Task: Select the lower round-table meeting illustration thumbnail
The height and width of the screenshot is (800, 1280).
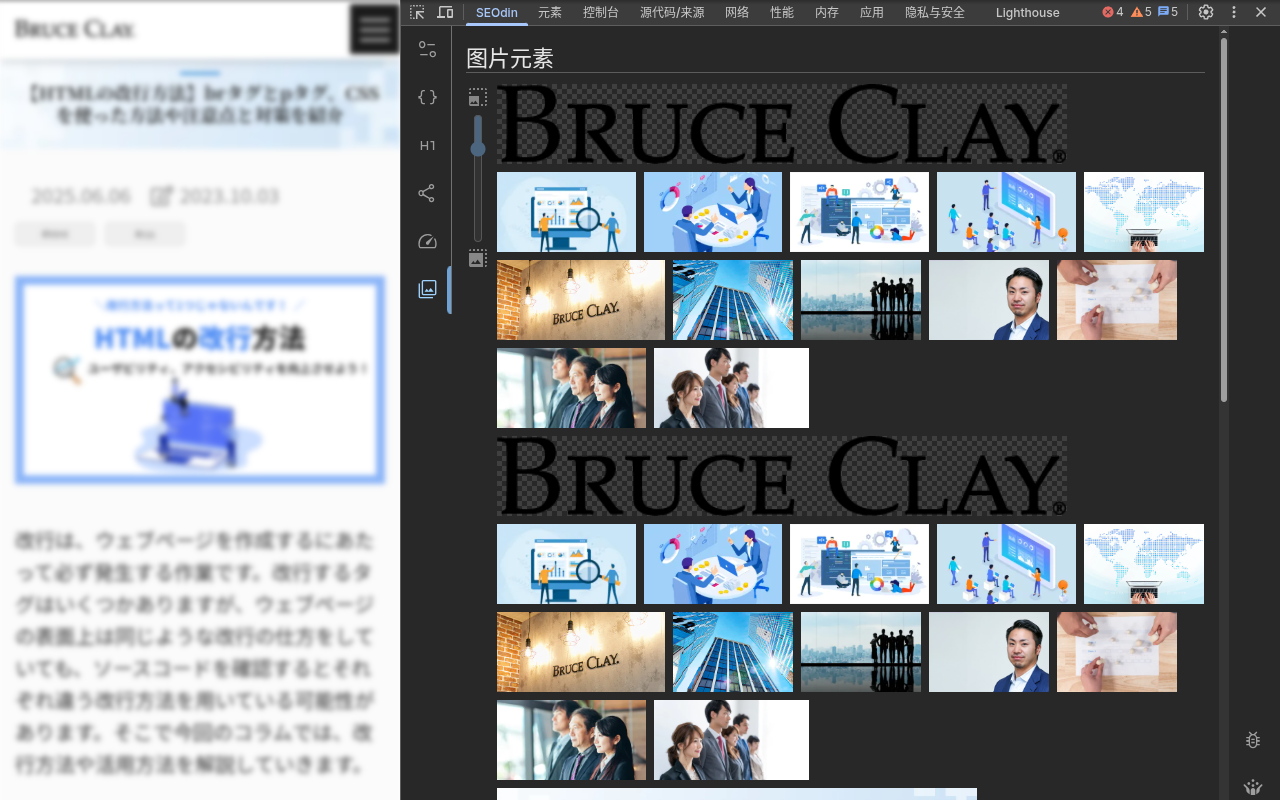Action: 713,564
